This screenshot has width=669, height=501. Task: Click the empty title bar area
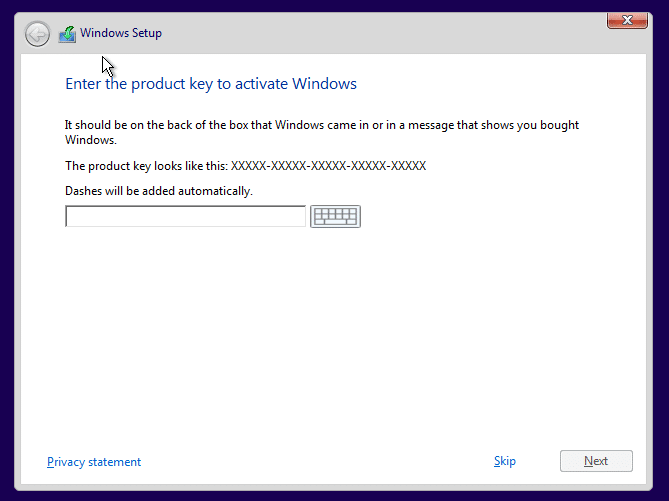click(380, 33)
